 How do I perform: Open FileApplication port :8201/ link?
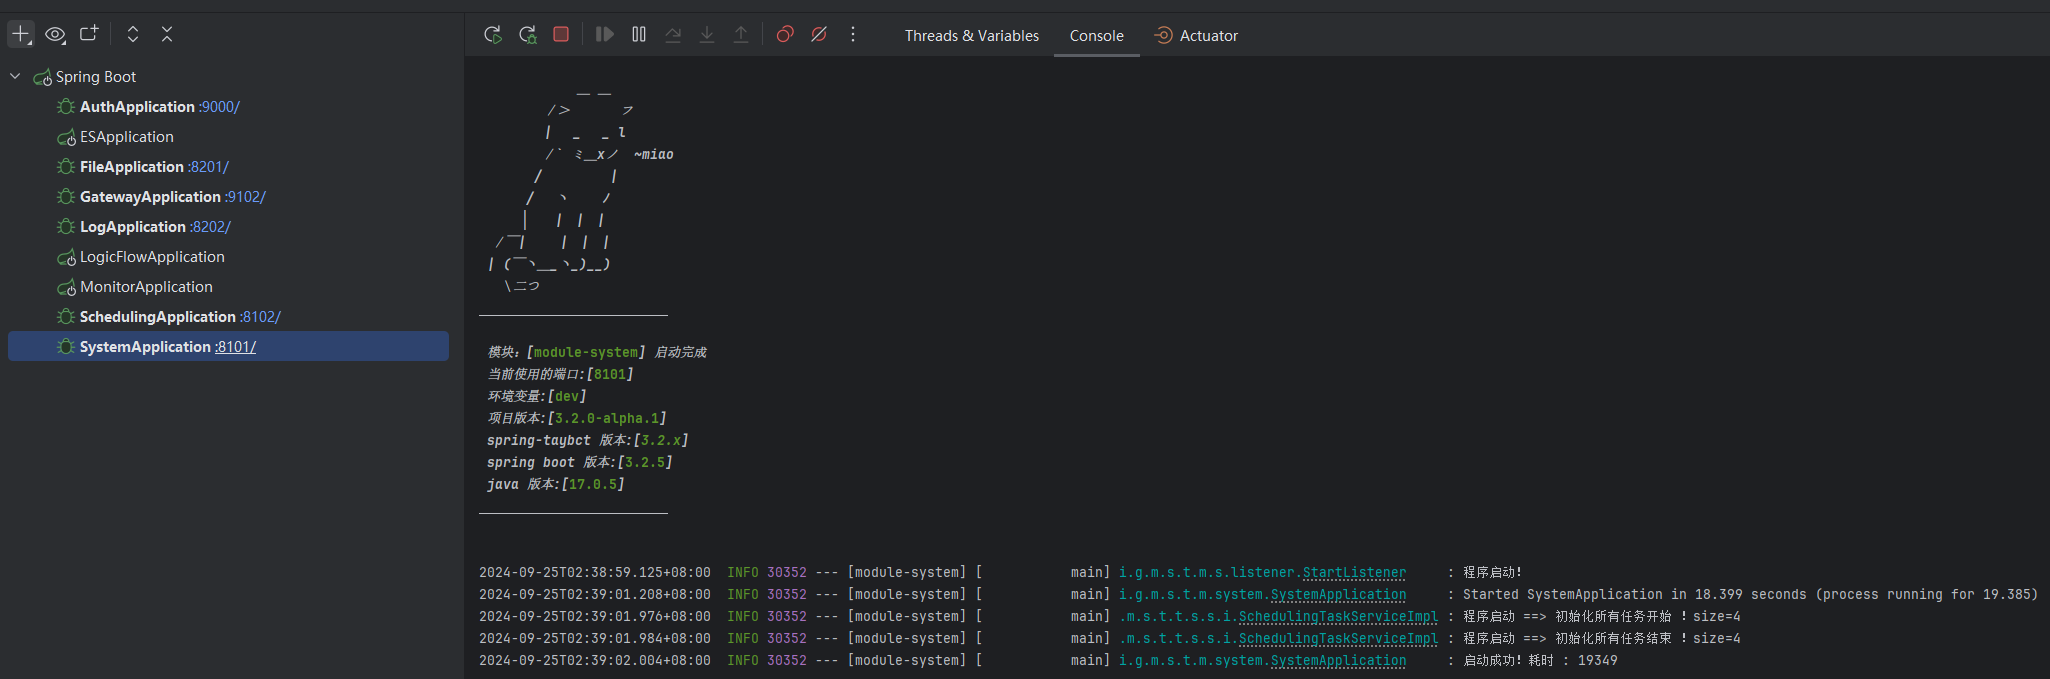[209, 167]
